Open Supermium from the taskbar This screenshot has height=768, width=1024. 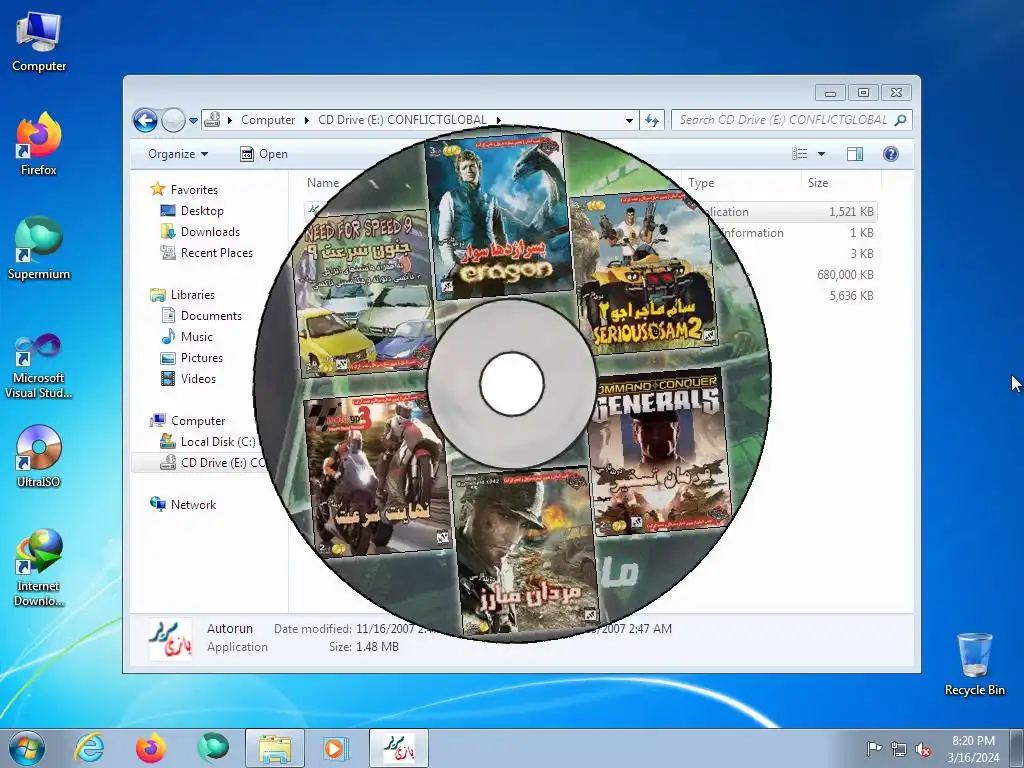pos(213,748)
